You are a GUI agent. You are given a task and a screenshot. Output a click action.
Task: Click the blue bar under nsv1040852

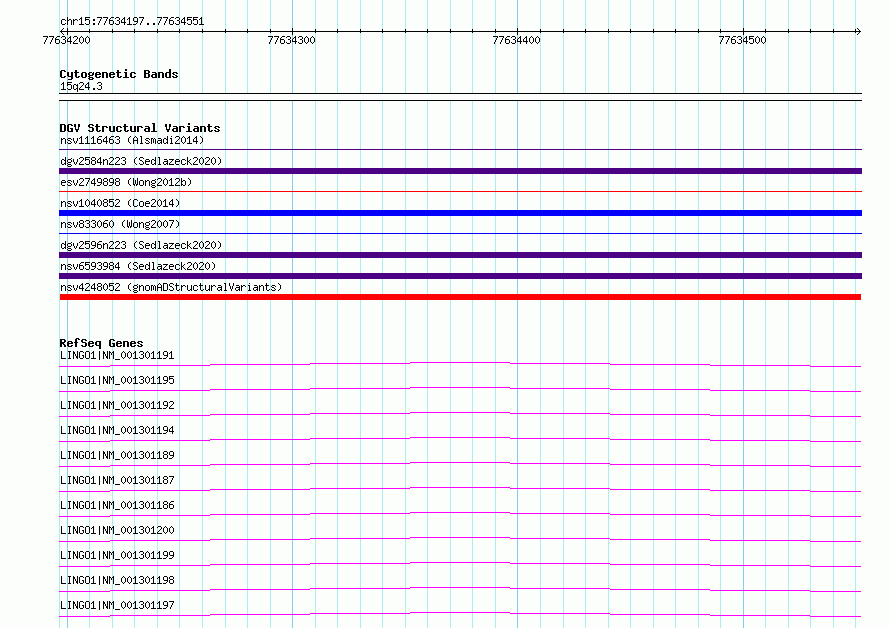pyautogui.click(x=460, y=213)
